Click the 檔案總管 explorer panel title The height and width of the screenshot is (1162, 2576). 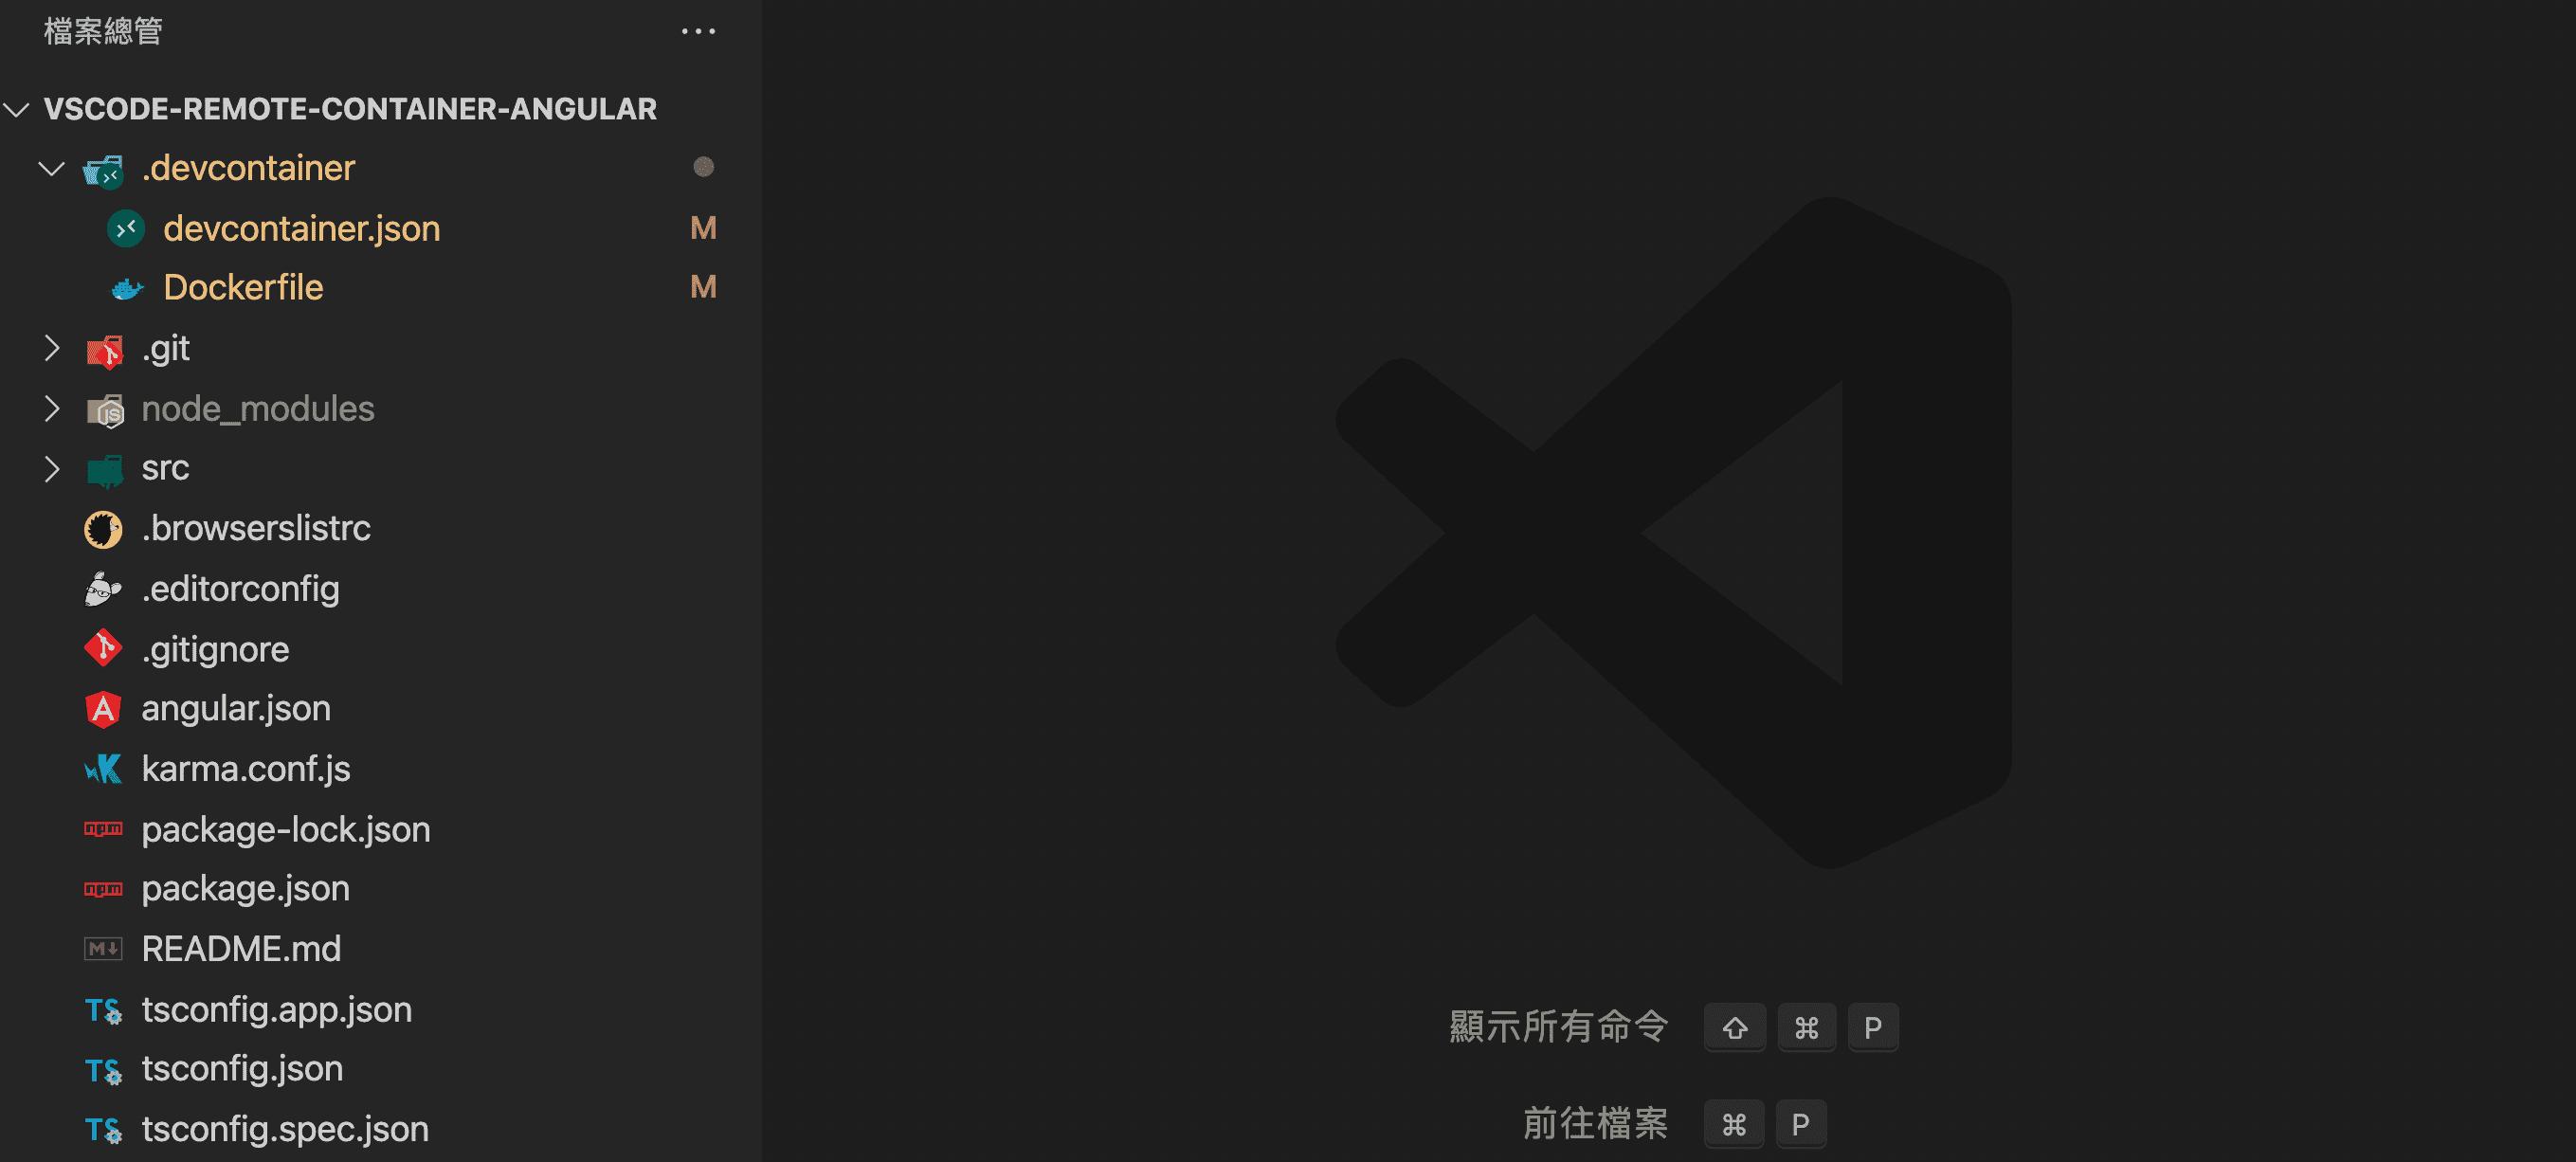(103, 32)
